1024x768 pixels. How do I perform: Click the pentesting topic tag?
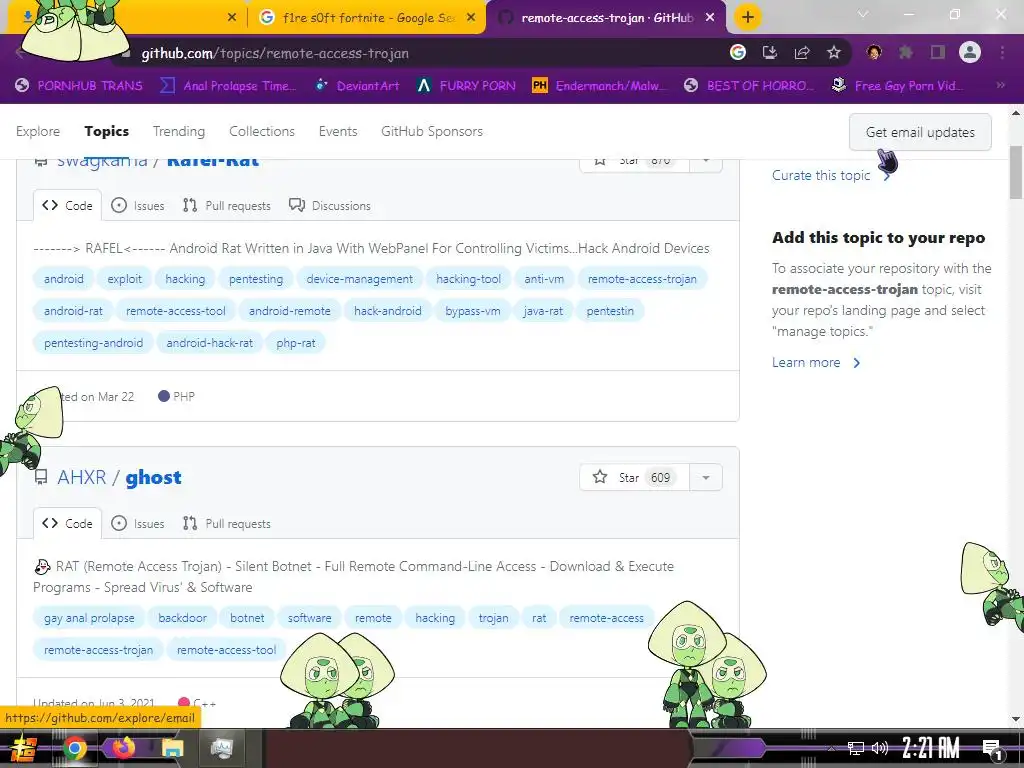(x=255, y=279)
